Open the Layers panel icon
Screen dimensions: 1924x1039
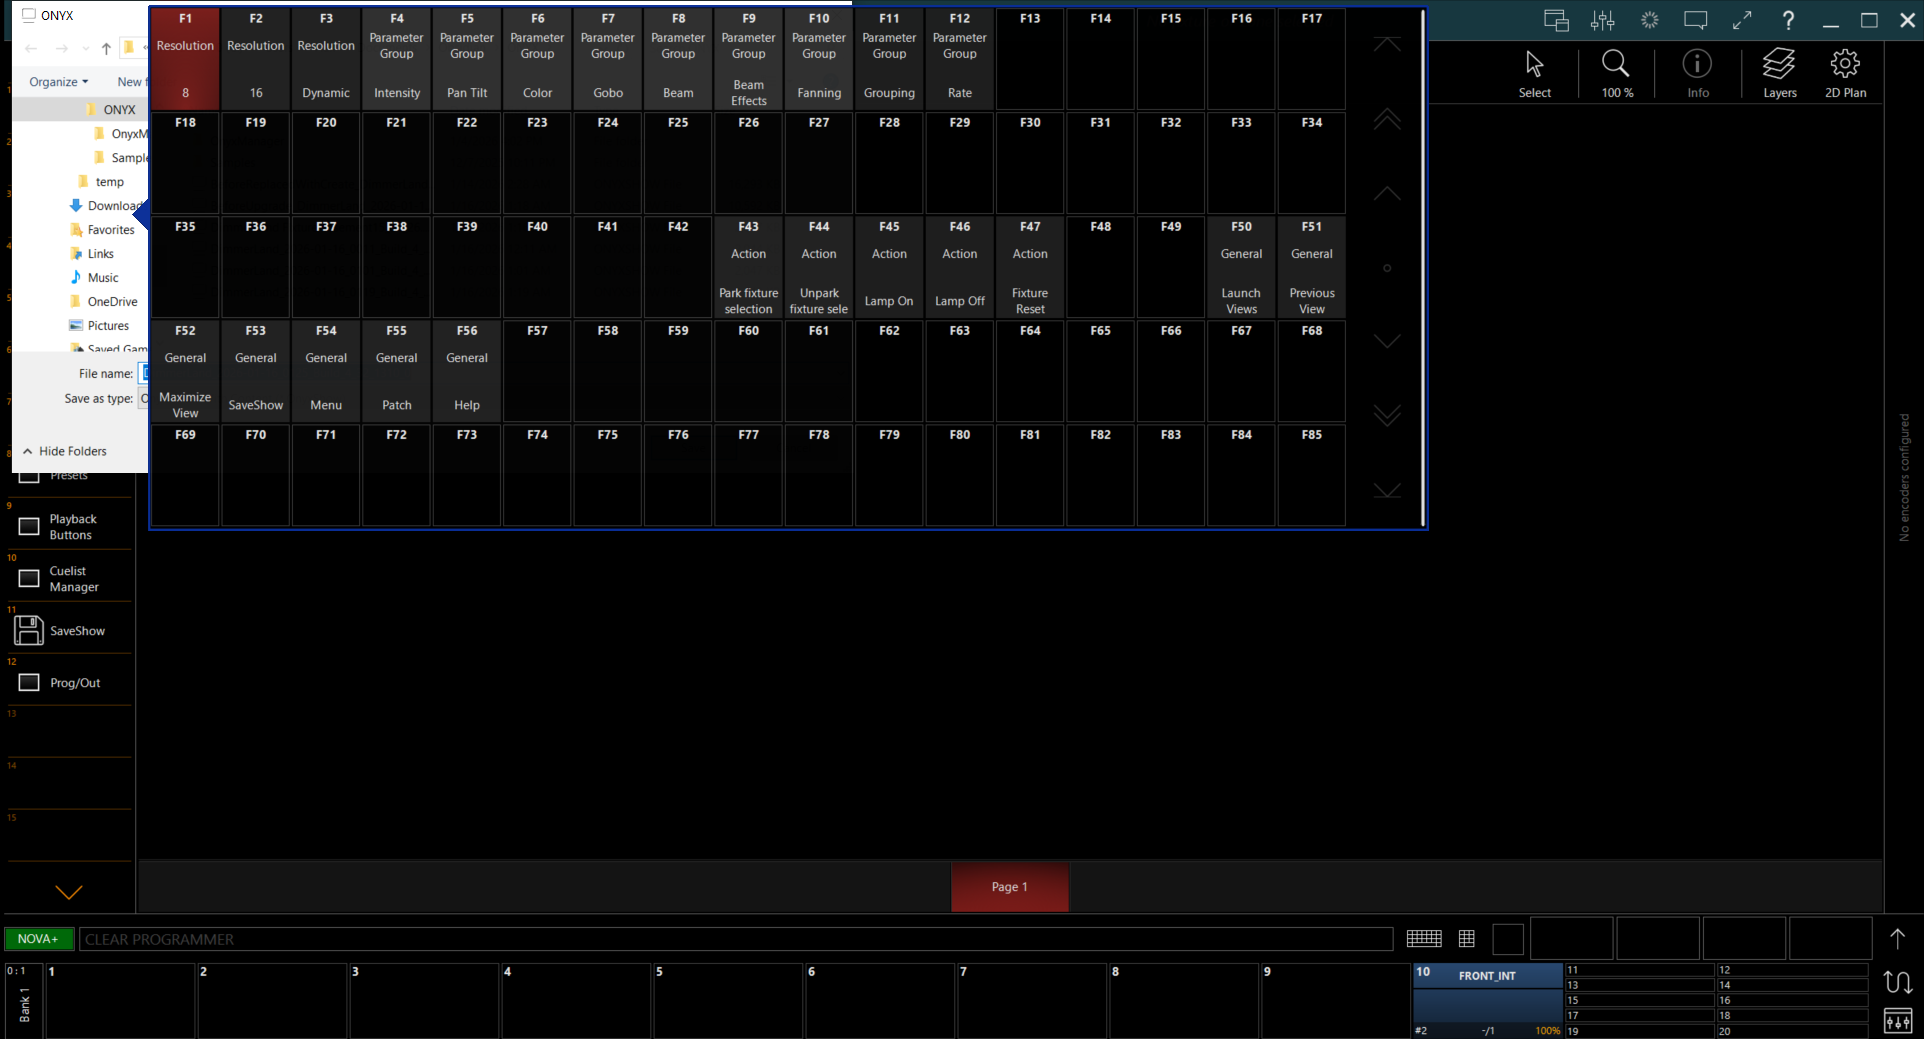[1779, 73]
